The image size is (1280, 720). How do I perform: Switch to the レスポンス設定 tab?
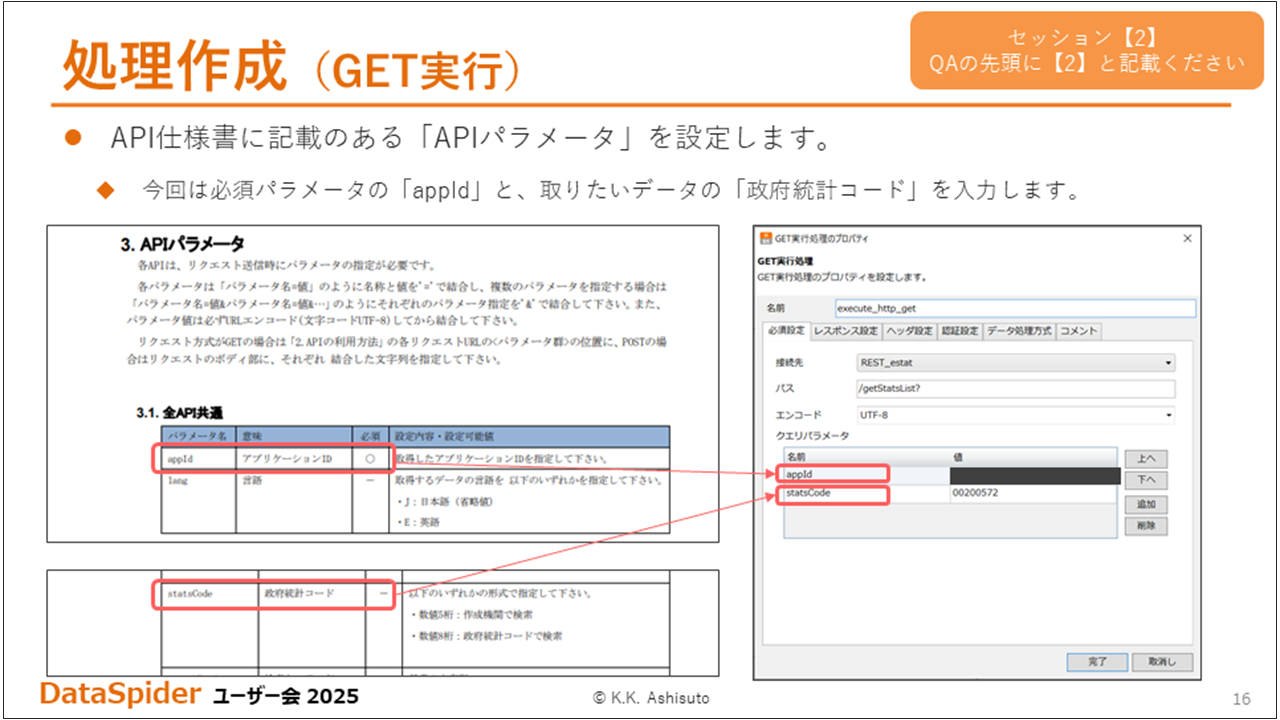(846, 331)
